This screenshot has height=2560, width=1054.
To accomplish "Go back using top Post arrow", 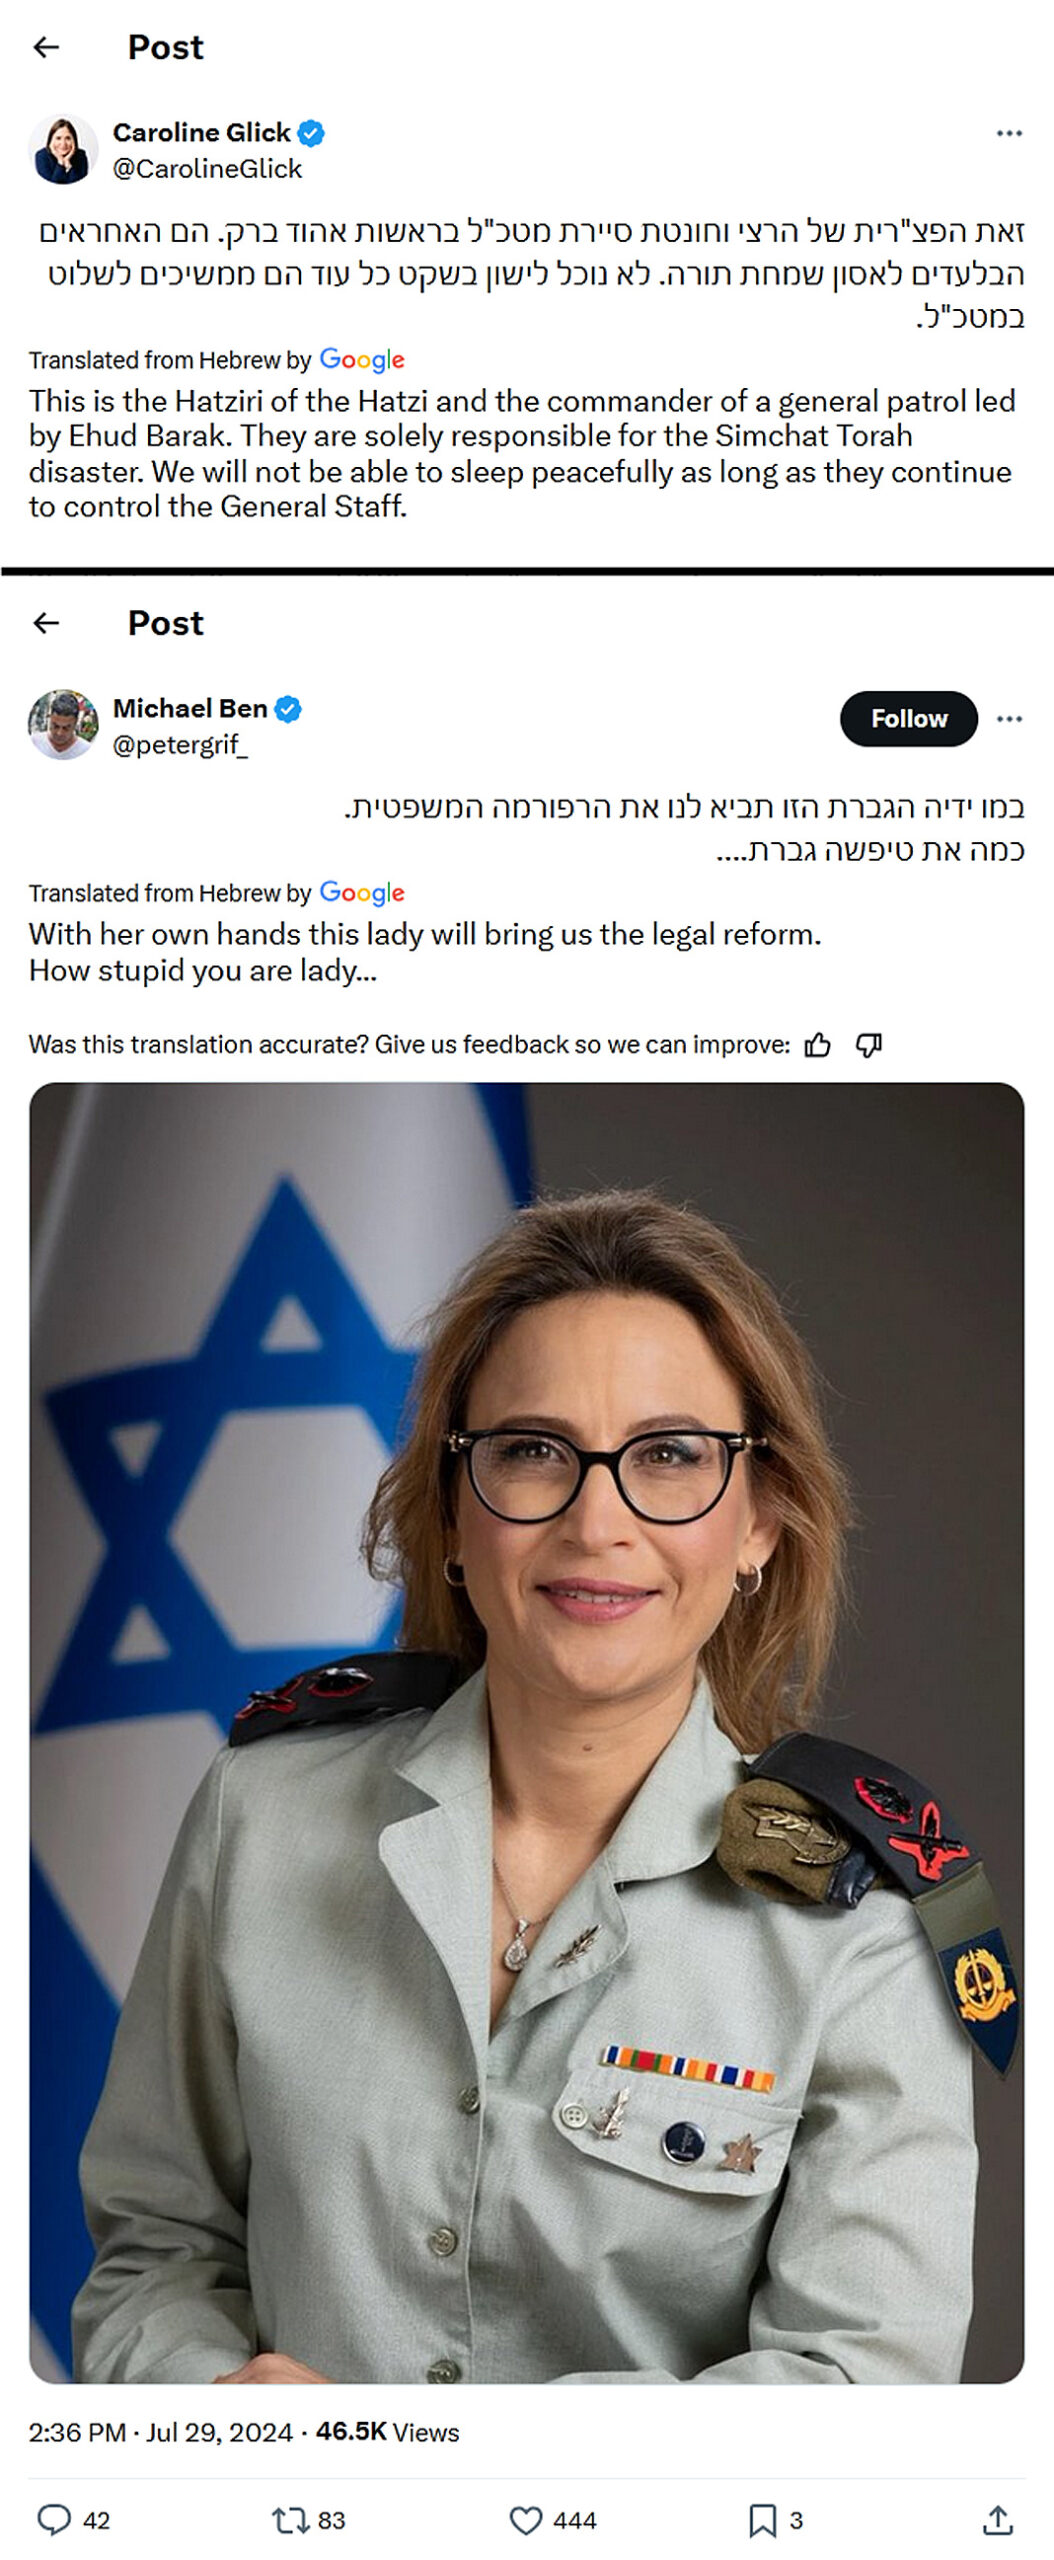I will click(46, 47).
